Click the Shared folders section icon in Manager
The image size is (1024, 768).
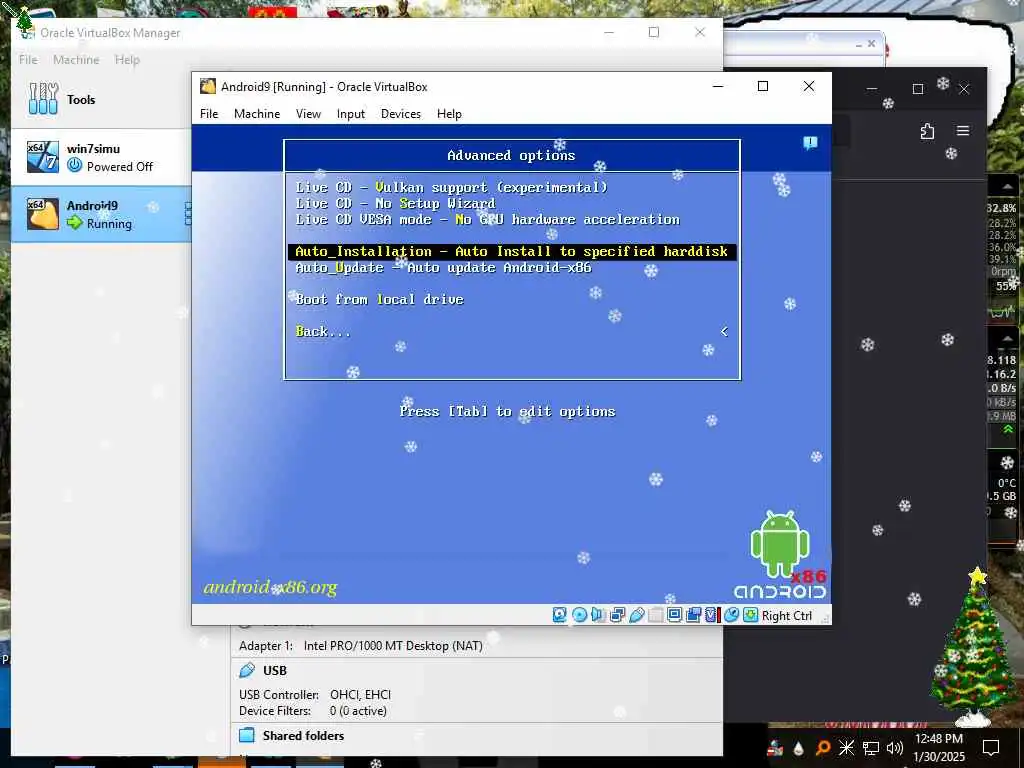pyautogui.click(x=247, y=735)
